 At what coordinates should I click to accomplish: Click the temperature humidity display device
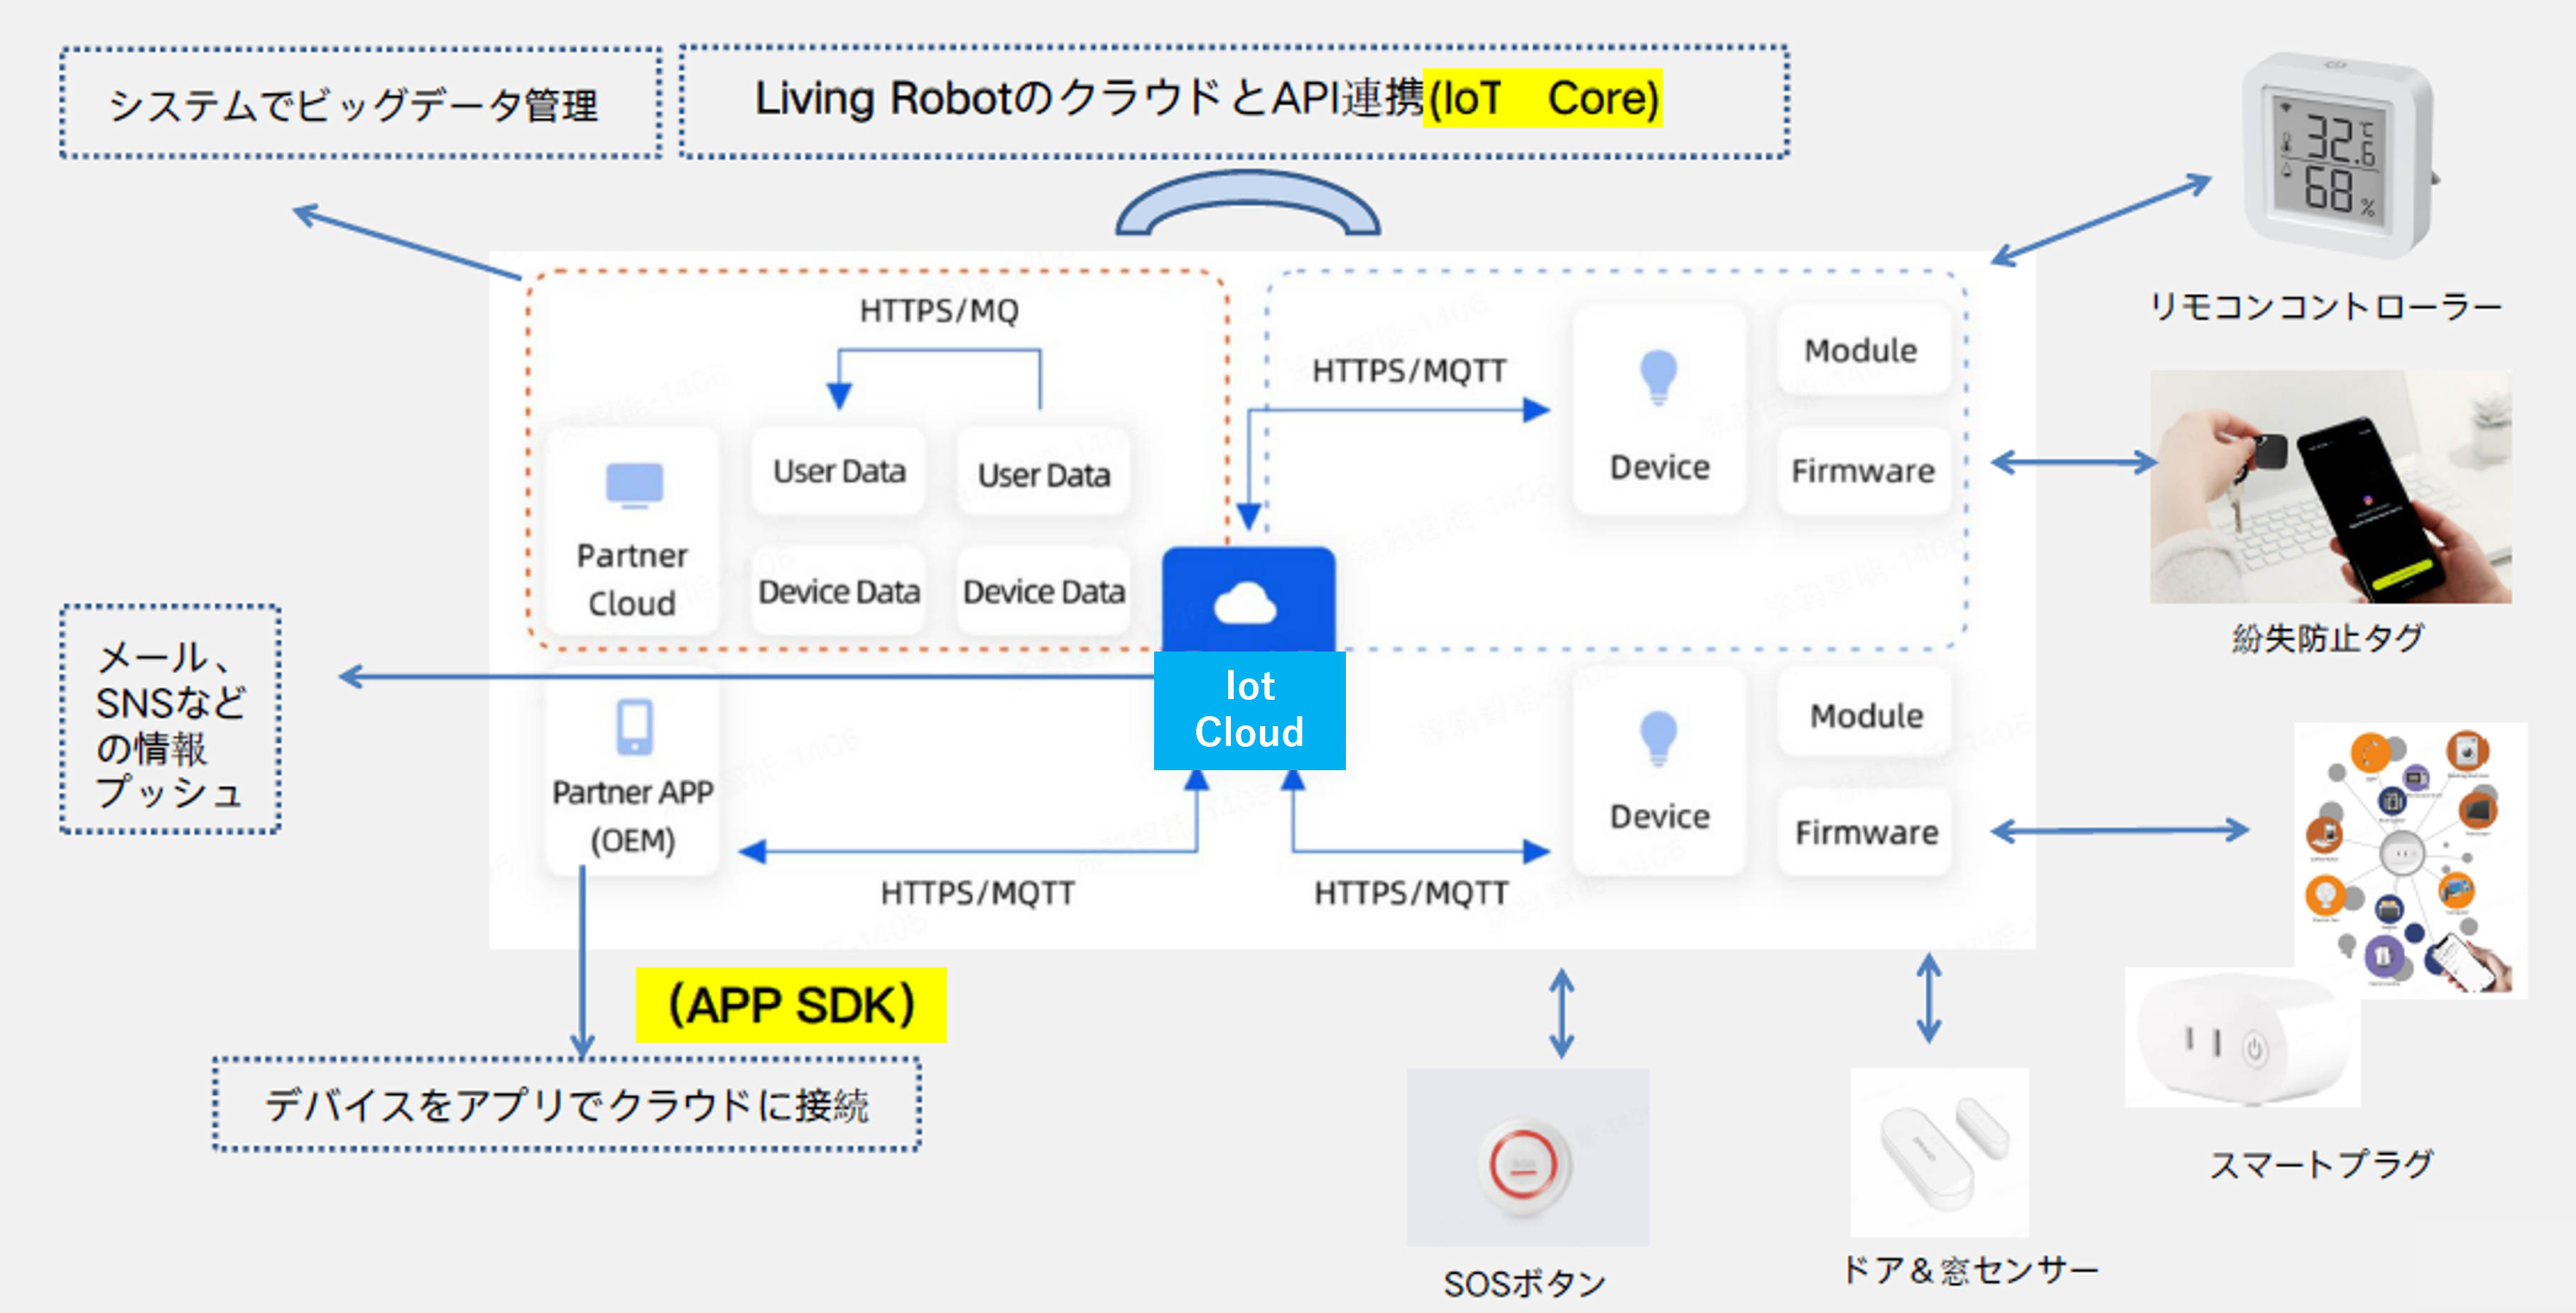[2335, 158]
